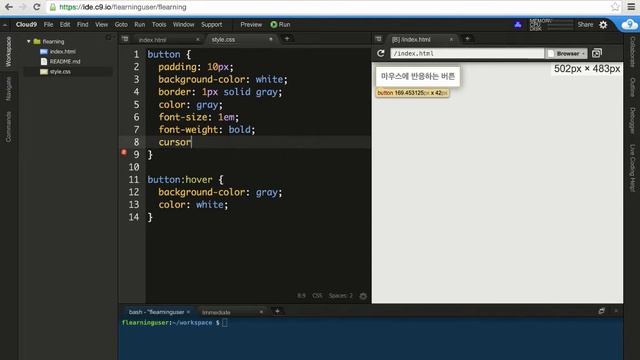Add a new editor tab
The width and height of the screenshot is (640, 360).
pos(287,38)
